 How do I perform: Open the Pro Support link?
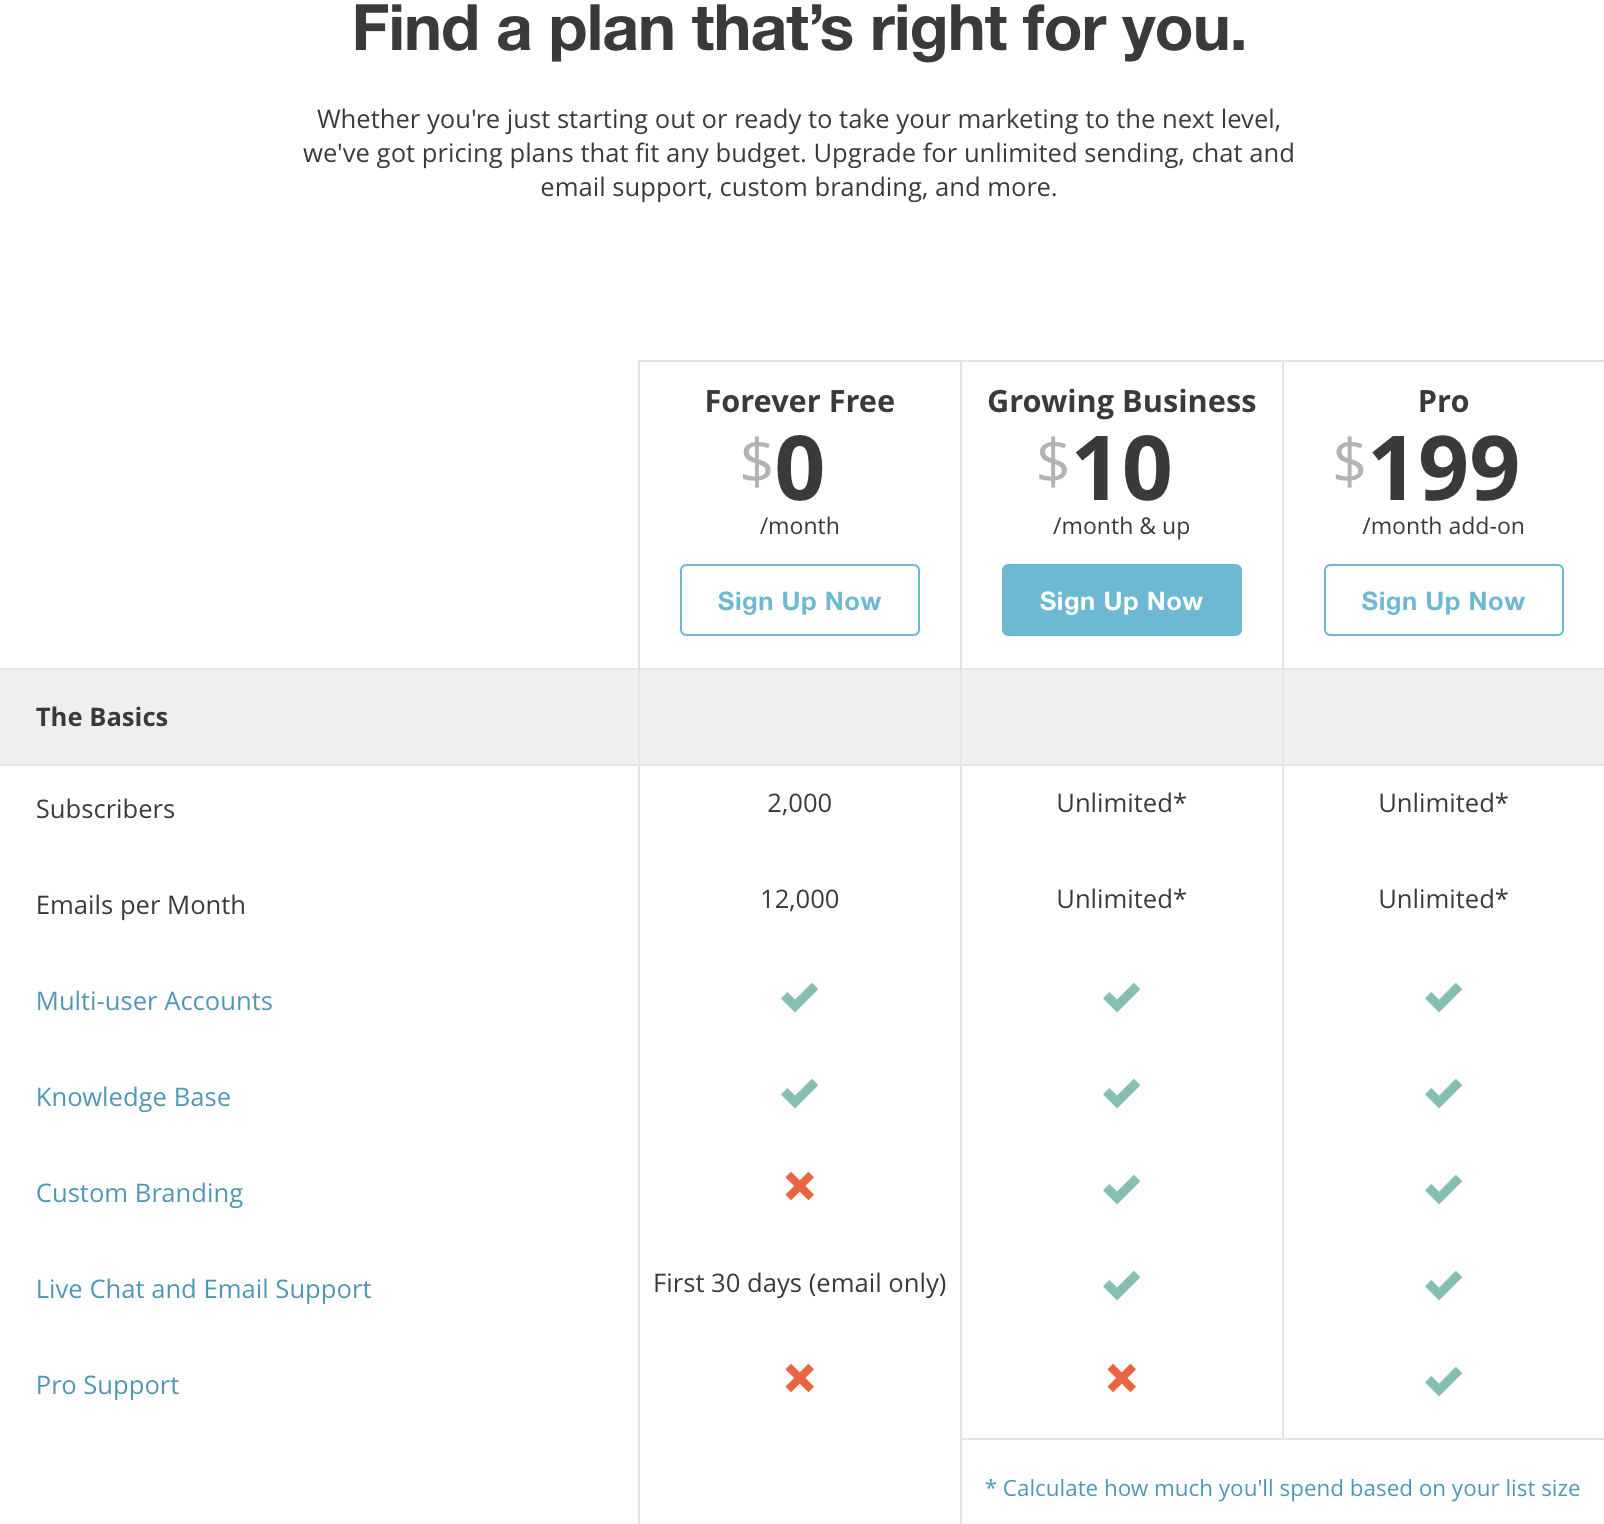point(107,1385)
